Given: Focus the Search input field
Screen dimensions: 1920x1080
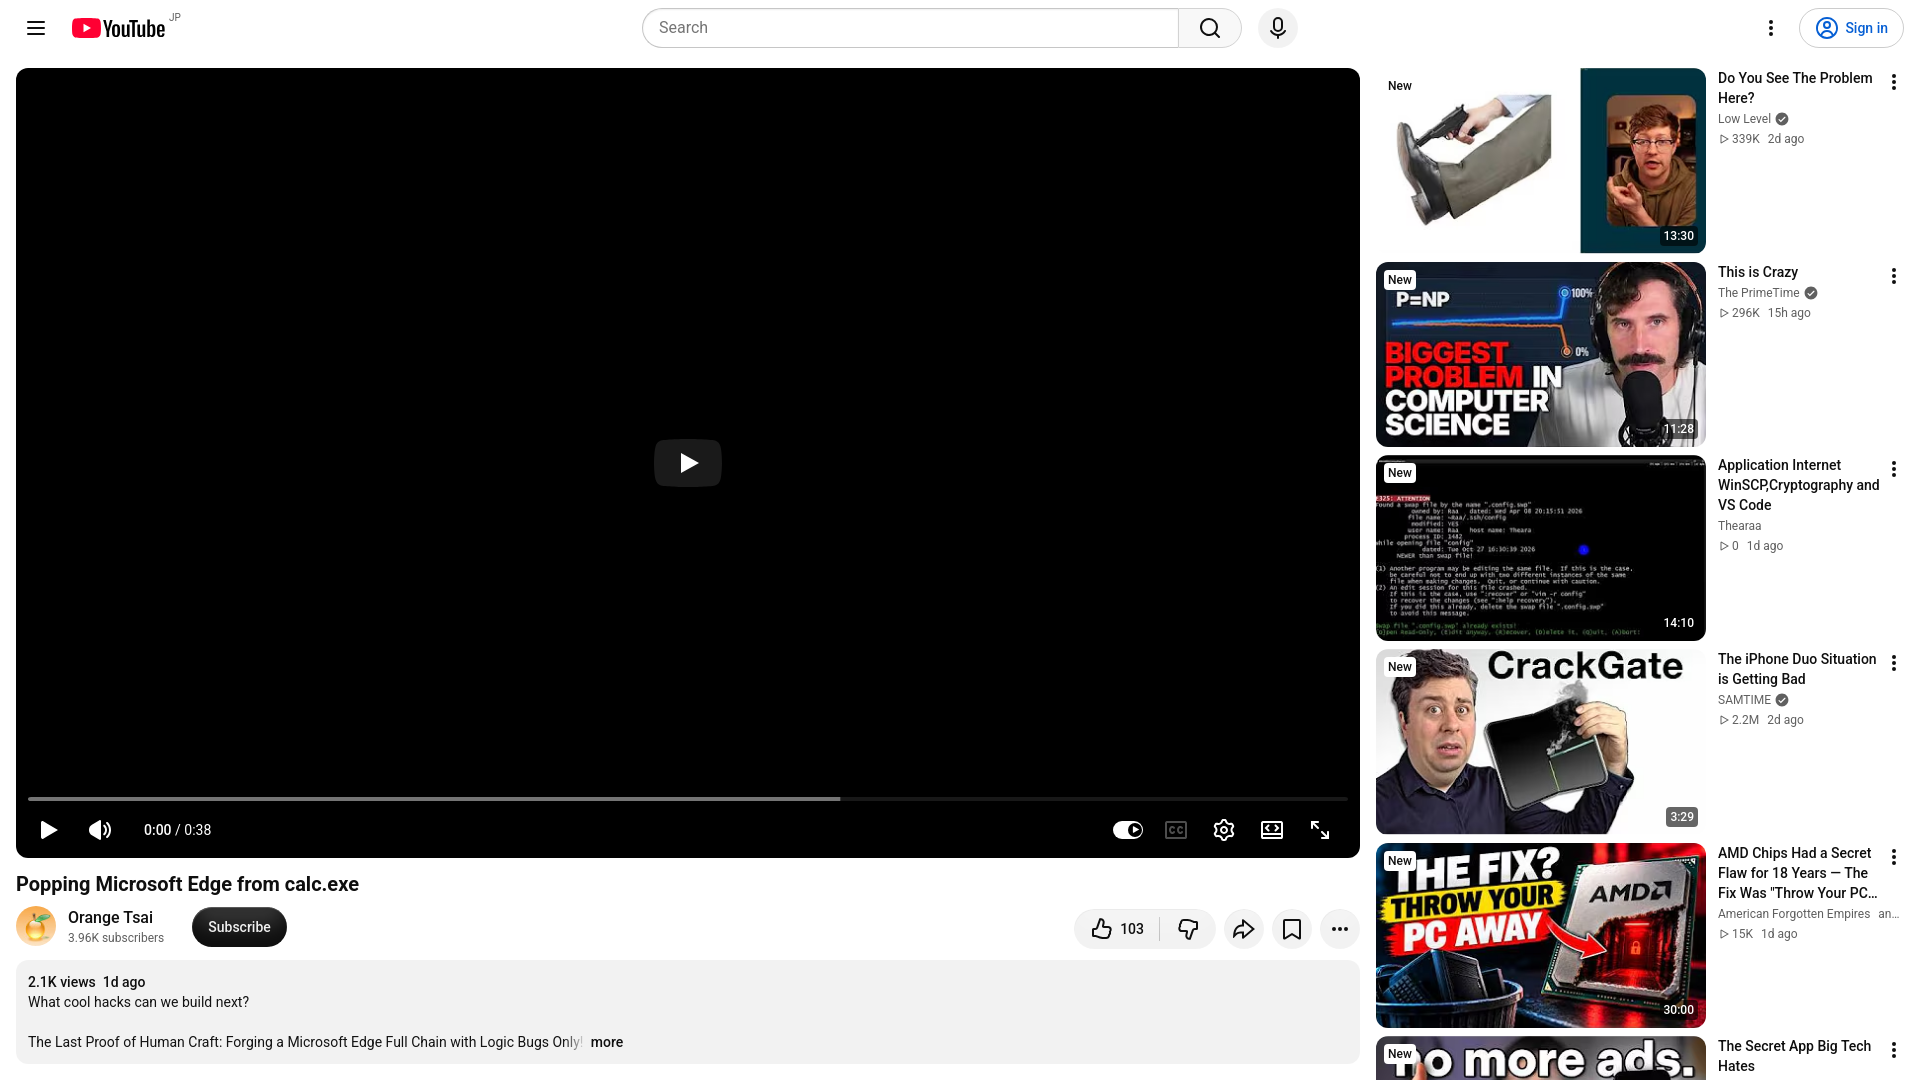Looking at the screenshot, I should pyautogui.click(x=910, y=28).
